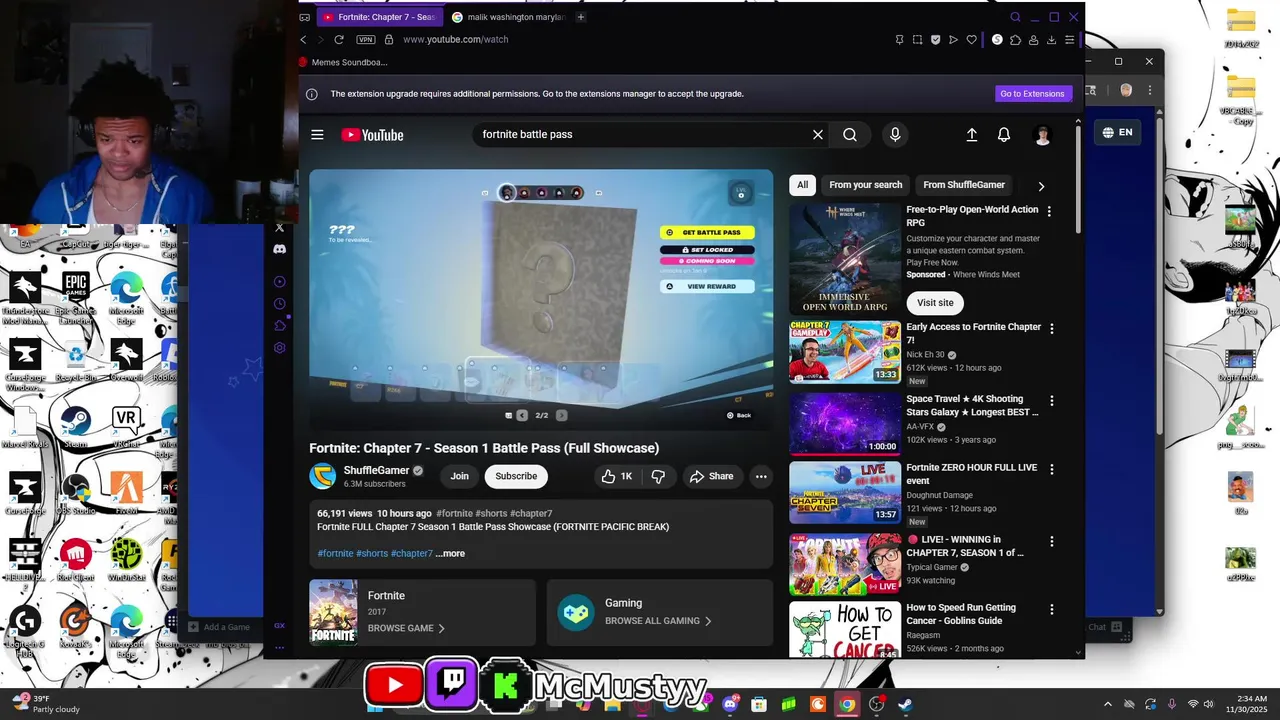Toggle the VPN badge in address bar
The height and width of the screenshot is (720, 1280).
coord(366,40)
